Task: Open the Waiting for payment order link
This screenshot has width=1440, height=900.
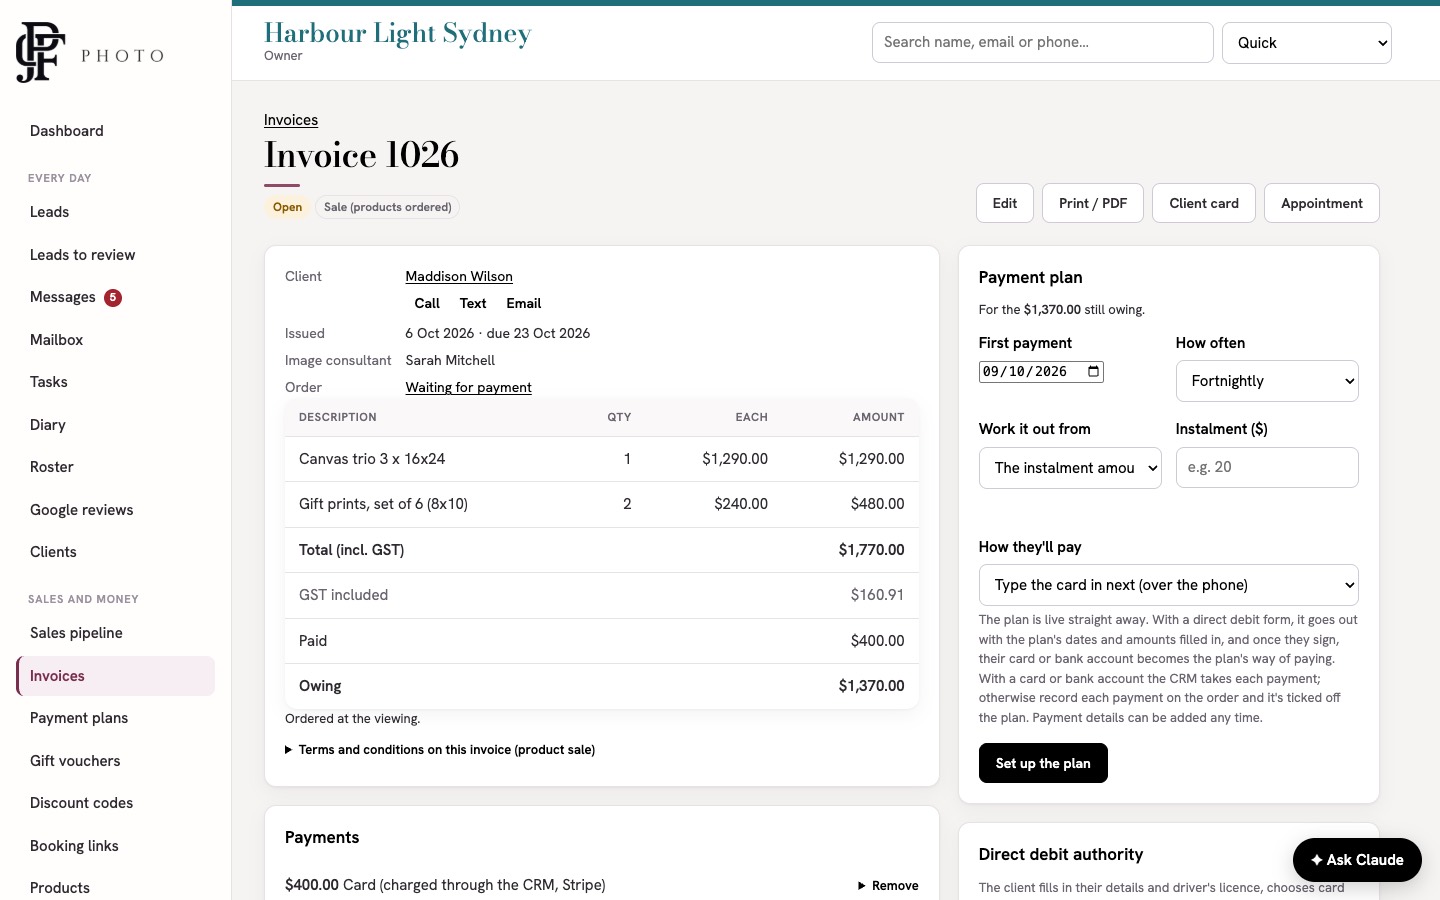Action: 468,387
